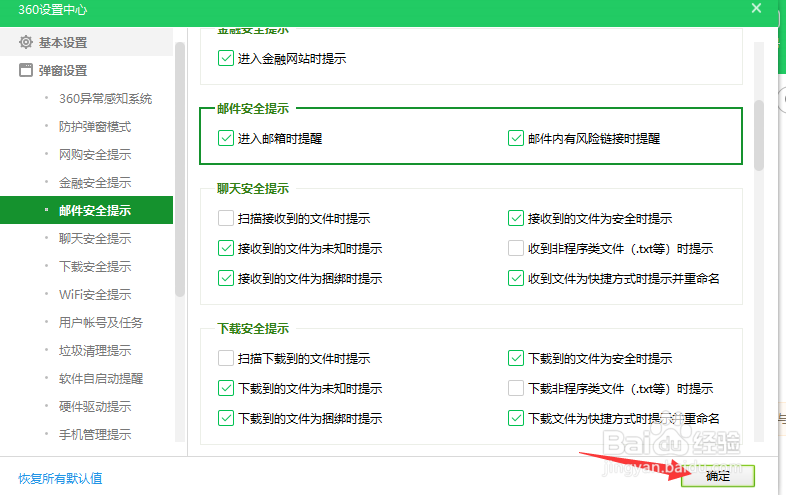The height and width of the screenshot is (495, 786).
Task: Click the sidebar vertical scrollbar
Action: pyautogui.click(x=180, y=170)
